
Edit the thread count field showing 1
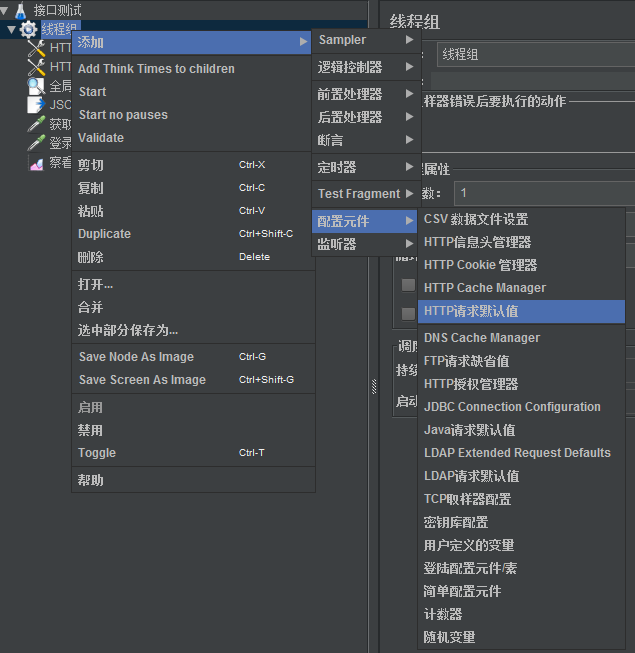click(545, 193)
